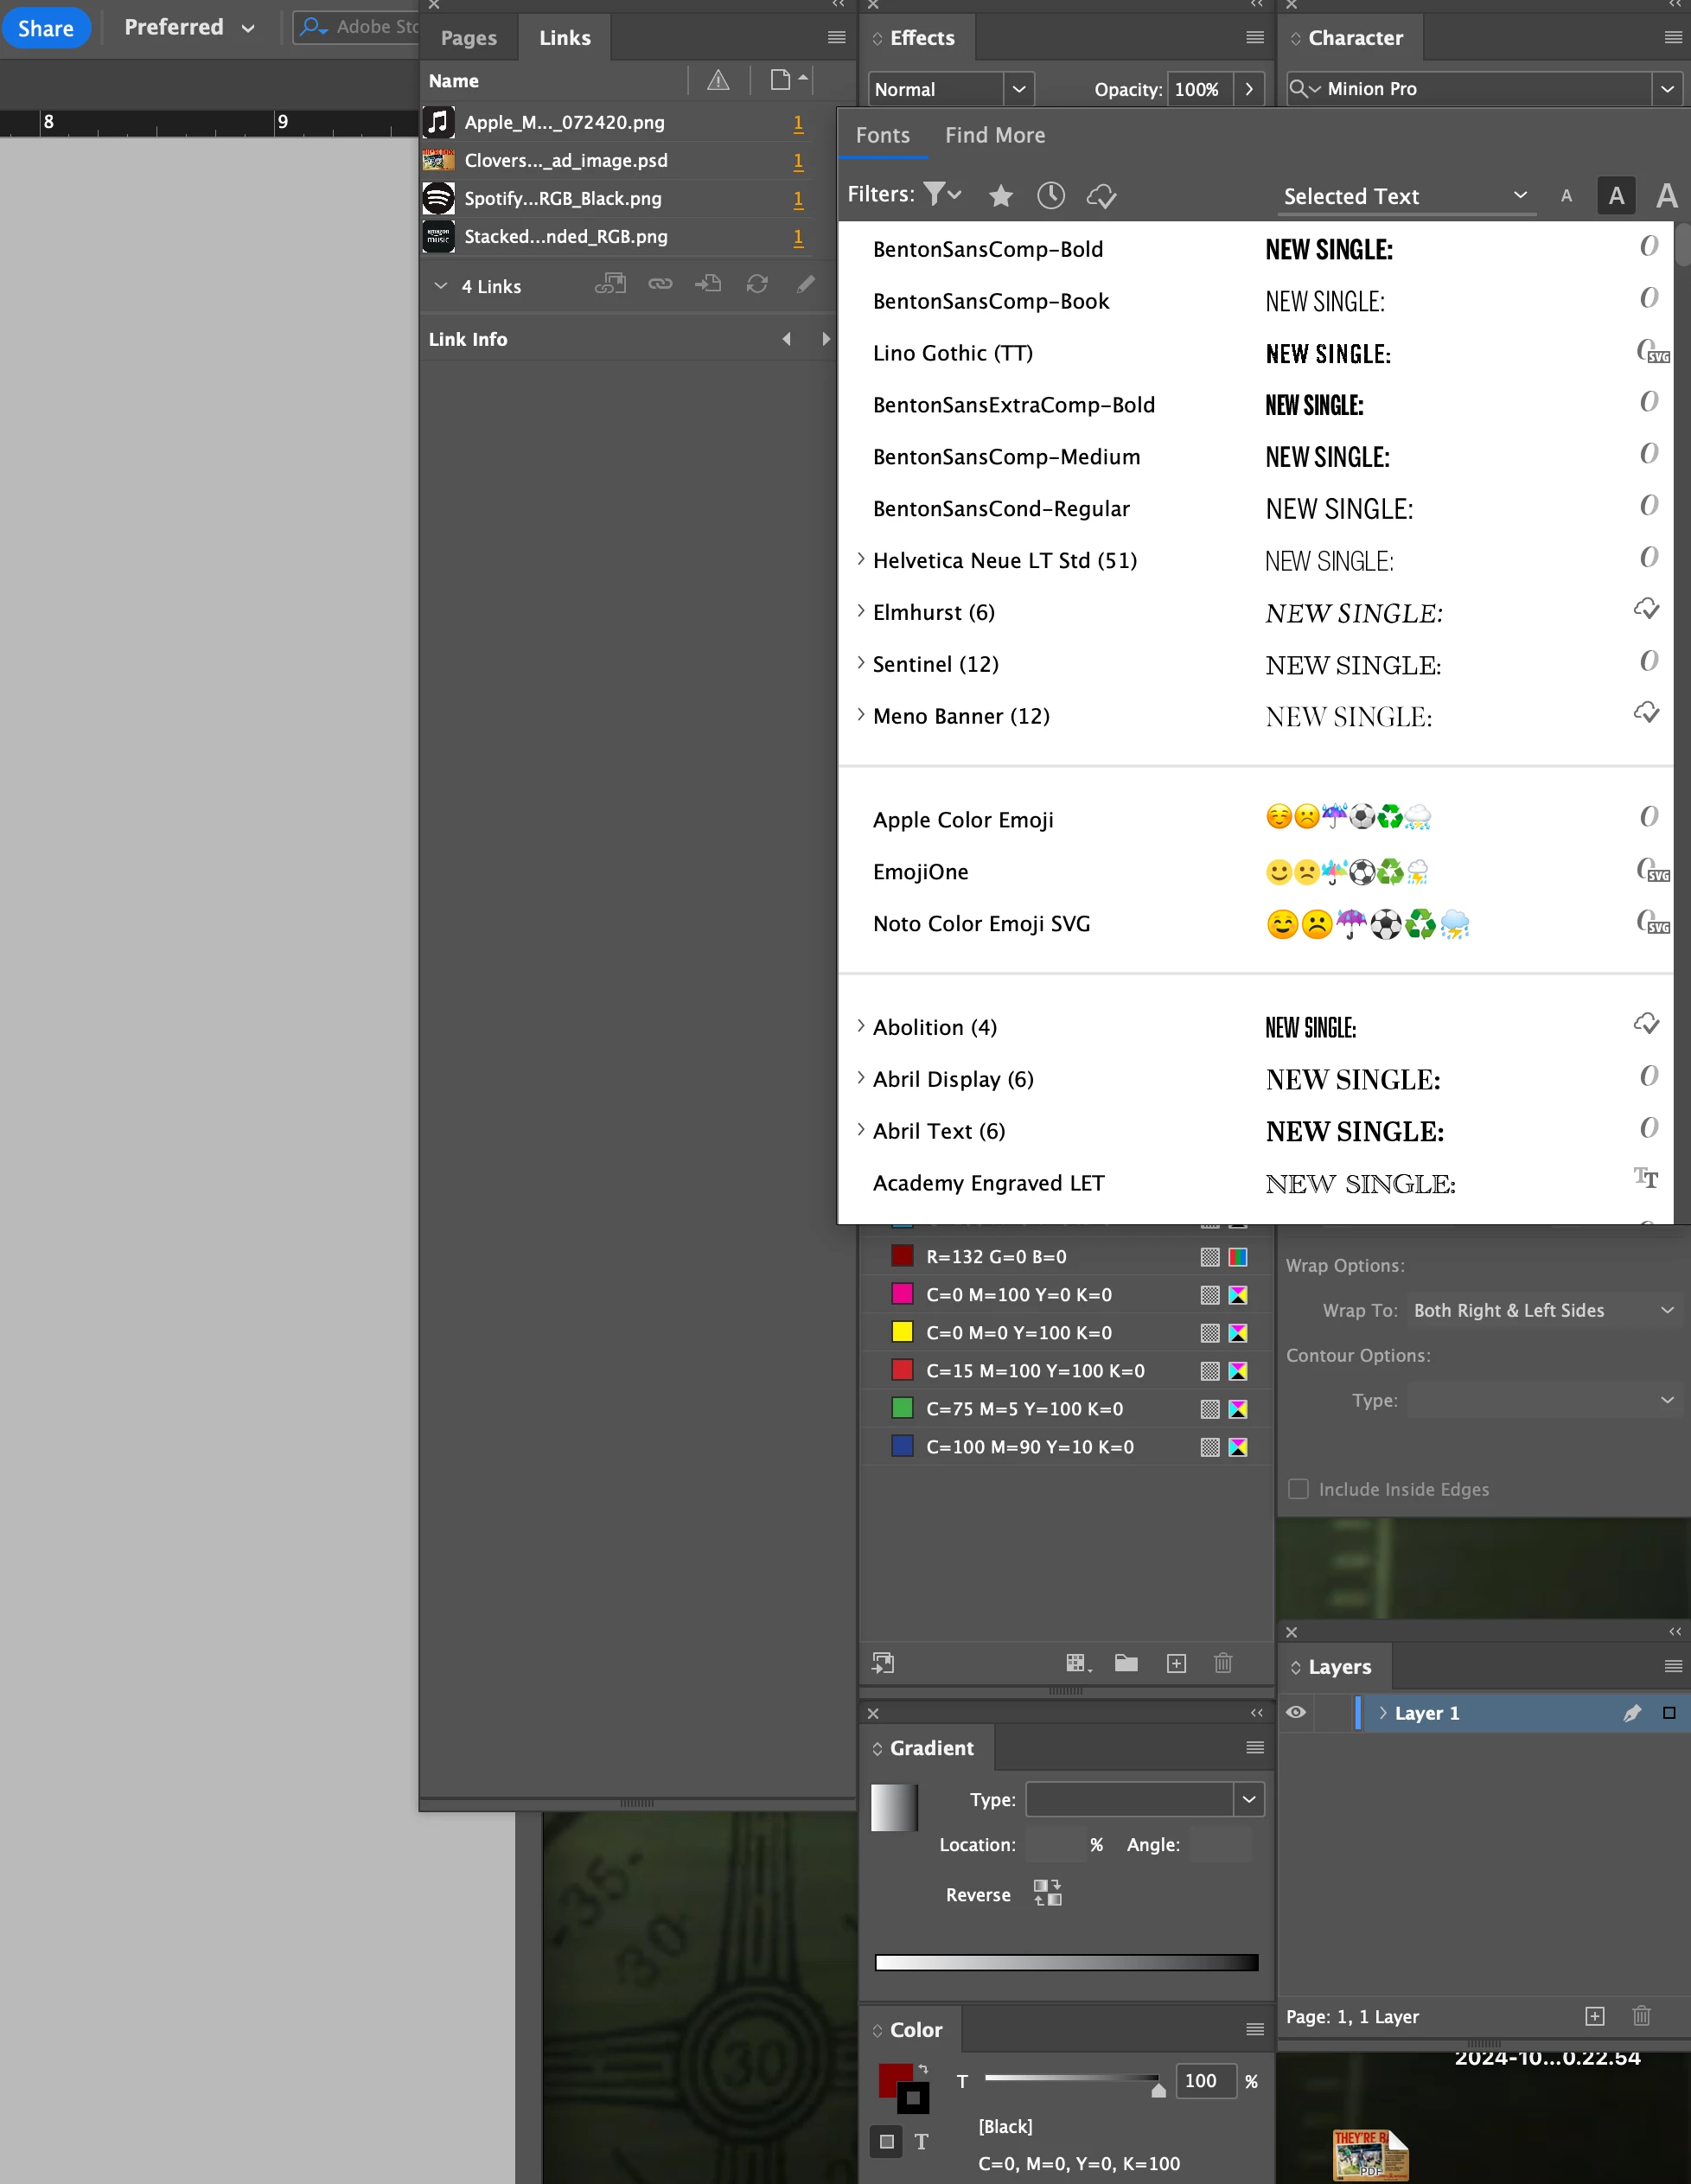Viewport: 1691px width, 2184px height.
Task: Toggle Layer 1 visibility eye
Action: click(x=1296, y=1713)
